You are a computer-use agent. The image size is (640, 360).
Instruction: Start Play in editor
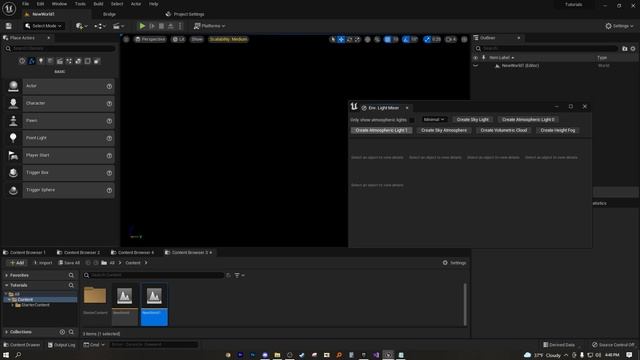pyautogui.click(x=142, y=26)
